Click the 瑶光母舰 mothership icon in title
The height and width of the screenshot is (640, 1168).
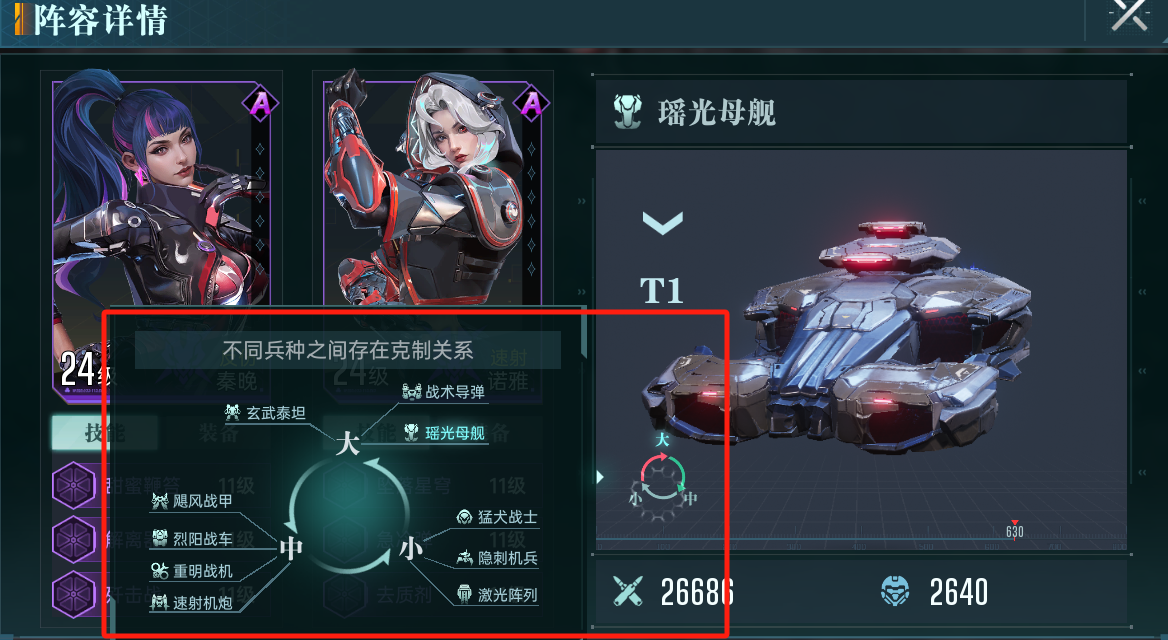click(x=627, y=112)
